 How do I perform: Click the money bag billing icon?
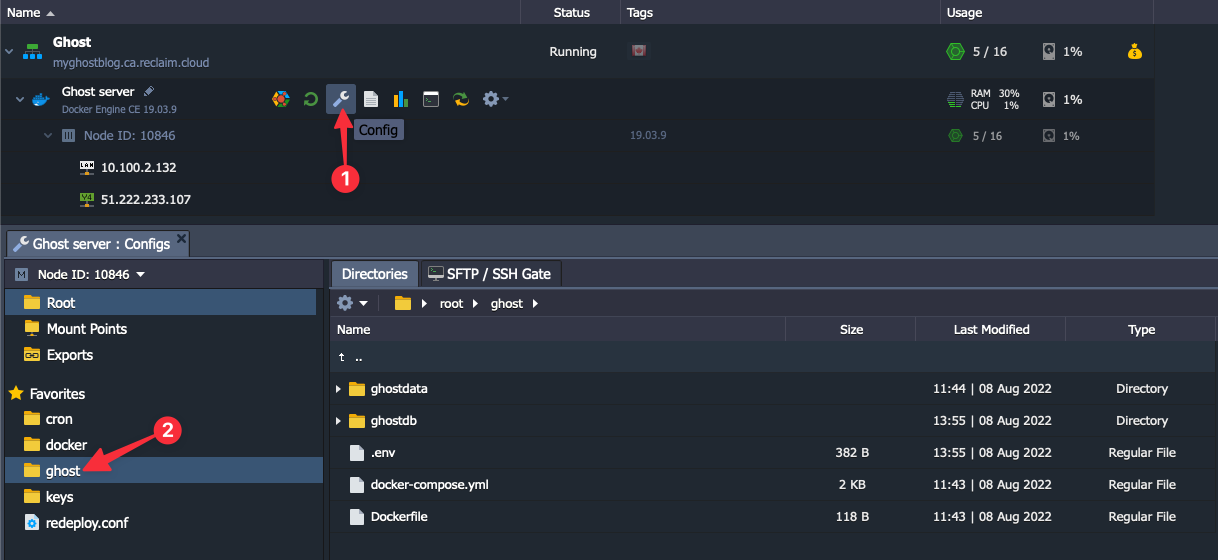pyautogui.click(x=1134, y=51)
